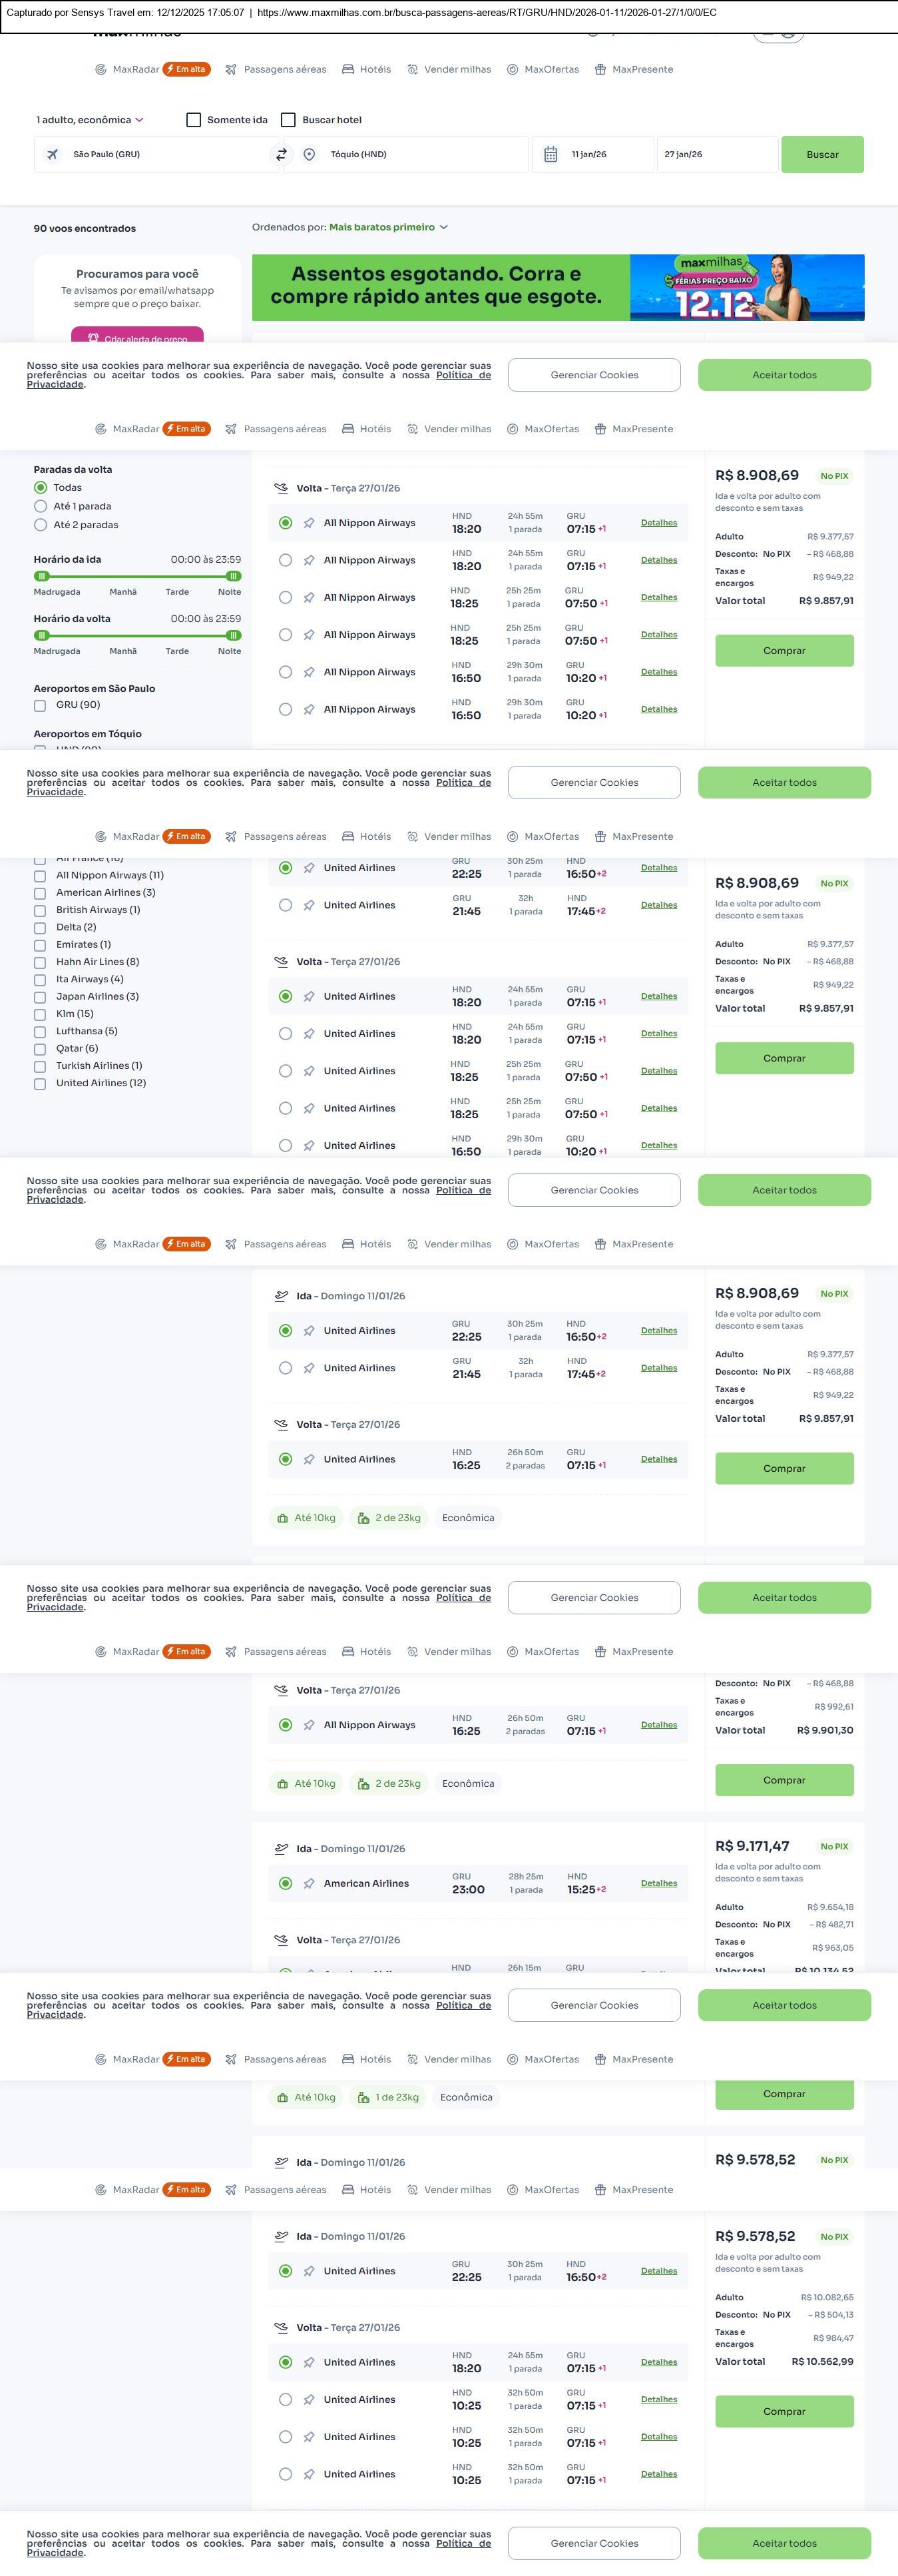Open the 1 adulto, econômica passenger dropdown

pyautogui.click(x=90, y=120)
